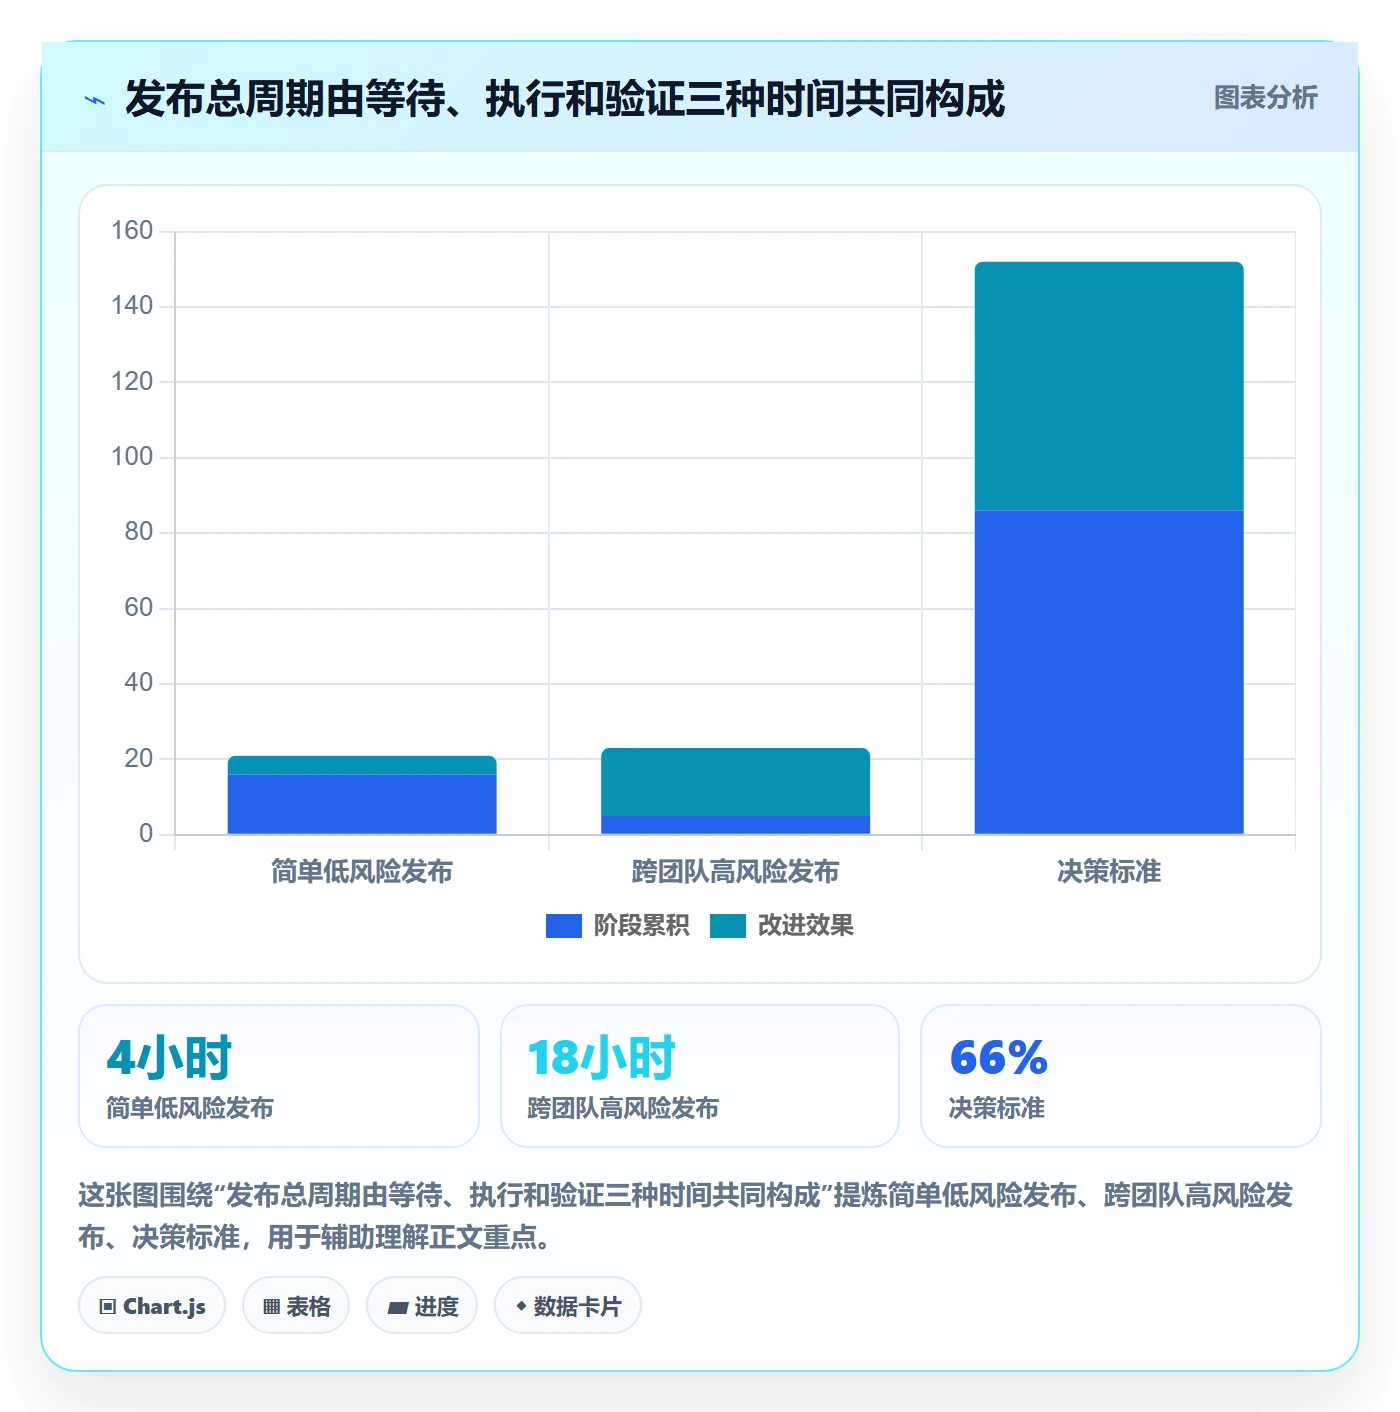Viewport: 1400px width, 1412px height.
Task: Click the blue segment of the 决策标准 bar
Action: tap(1109, 672)
